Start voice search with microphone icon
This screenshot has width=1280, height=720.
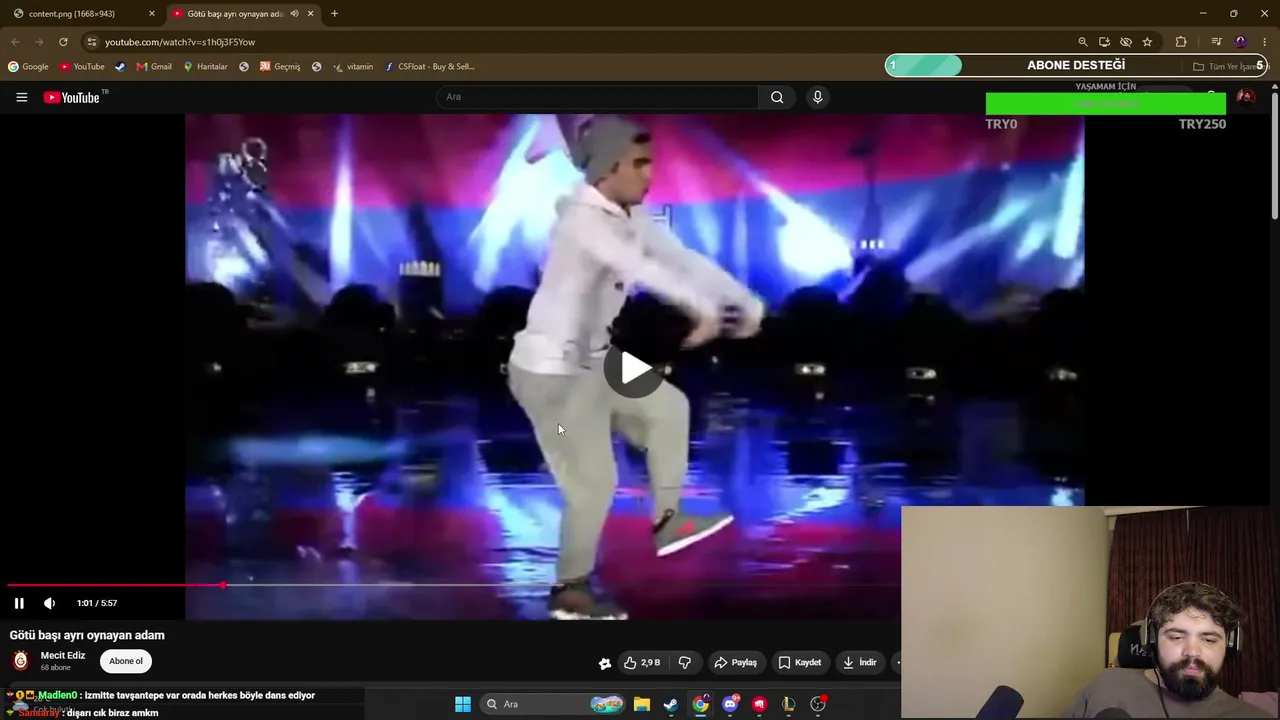[817, 97]
